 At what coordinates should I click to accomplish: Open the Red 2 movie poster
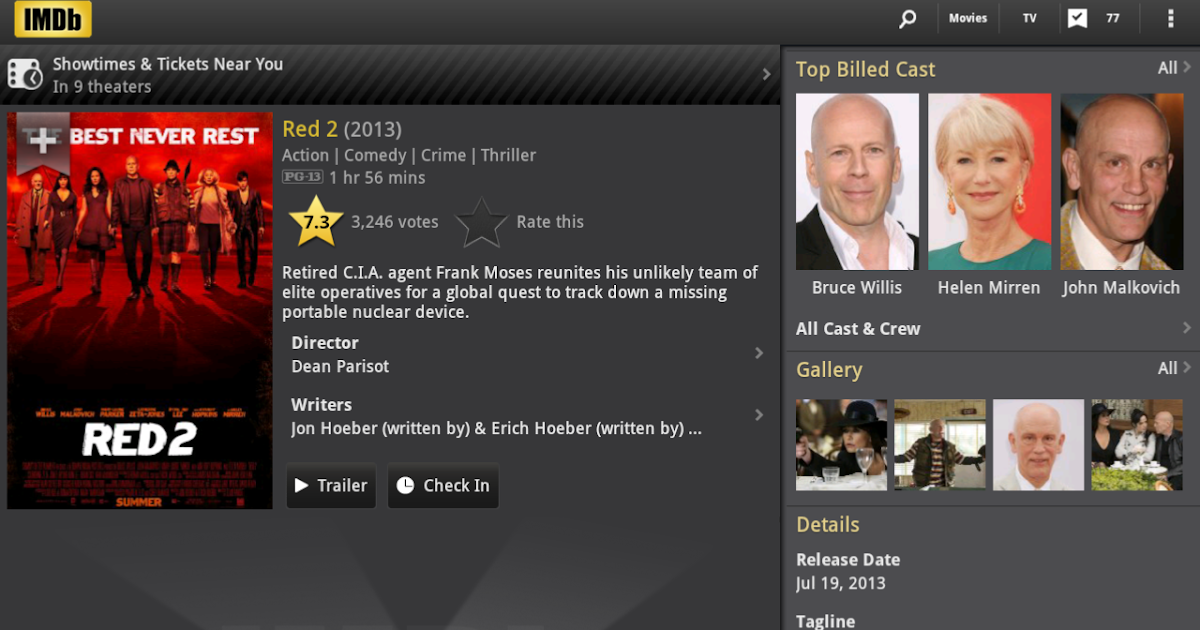pyautogui.click(x=140, y=310)
